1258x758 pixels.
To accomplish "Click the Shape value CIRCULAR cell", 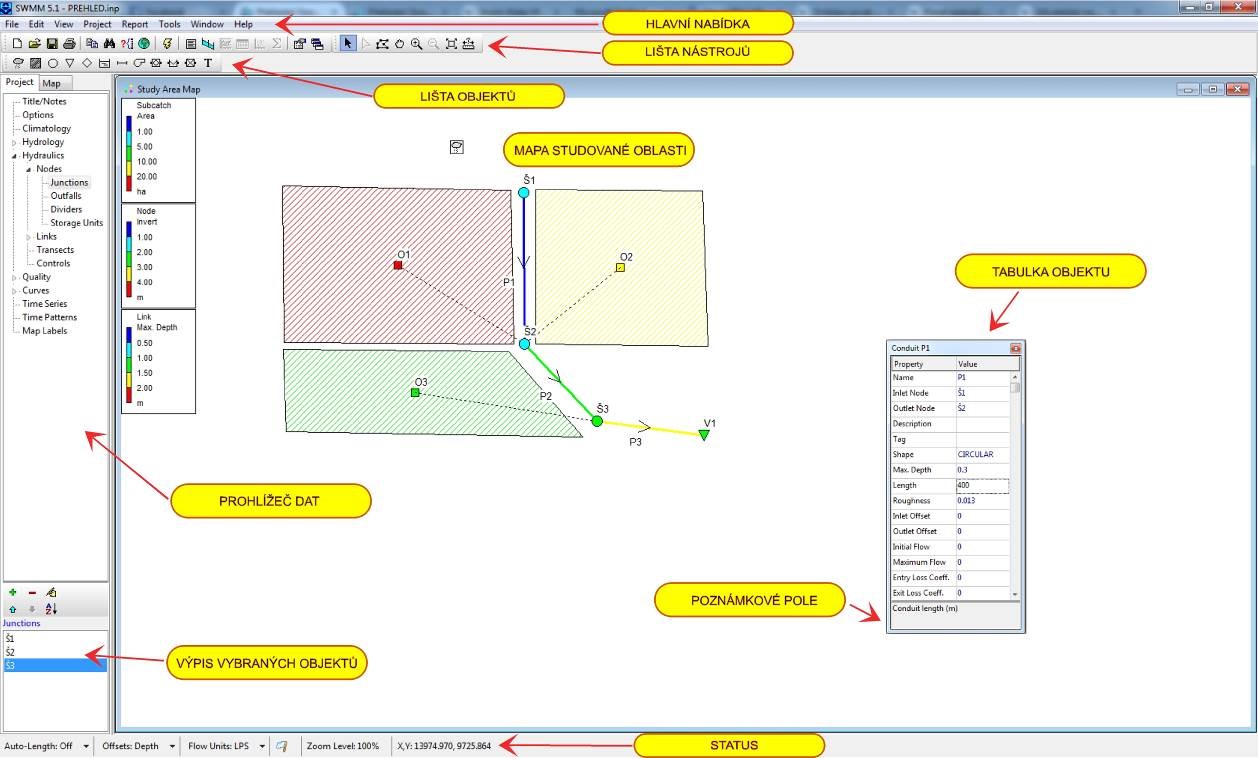I will [982, 454].
